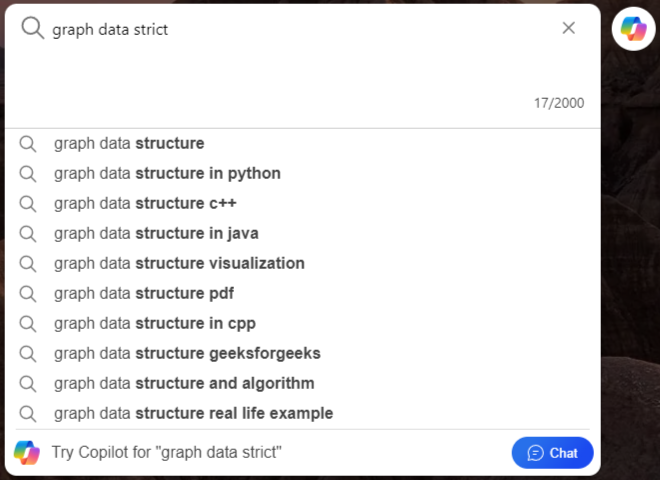
Task: Choose graph data structure real life example
Action: click(193, 413)
